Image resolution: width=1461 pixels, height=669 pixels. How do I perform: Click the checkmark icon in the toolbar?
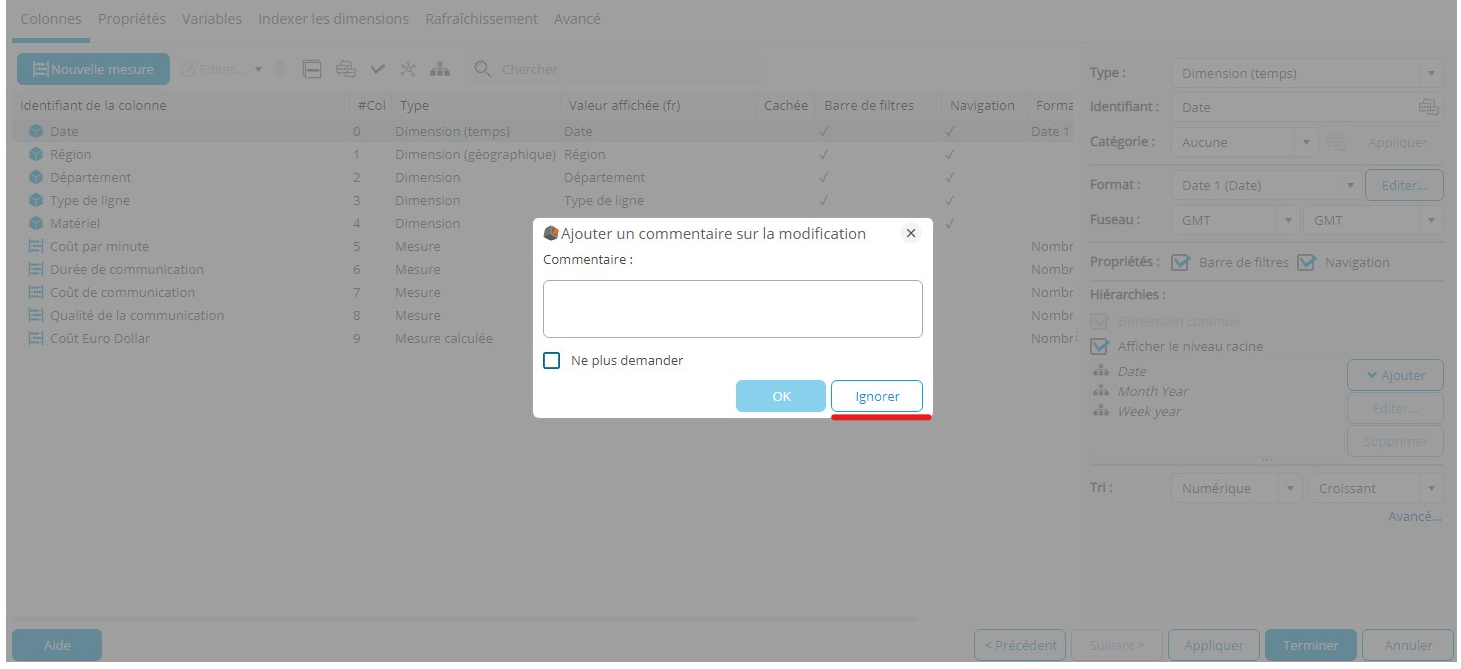coord(378,69)
